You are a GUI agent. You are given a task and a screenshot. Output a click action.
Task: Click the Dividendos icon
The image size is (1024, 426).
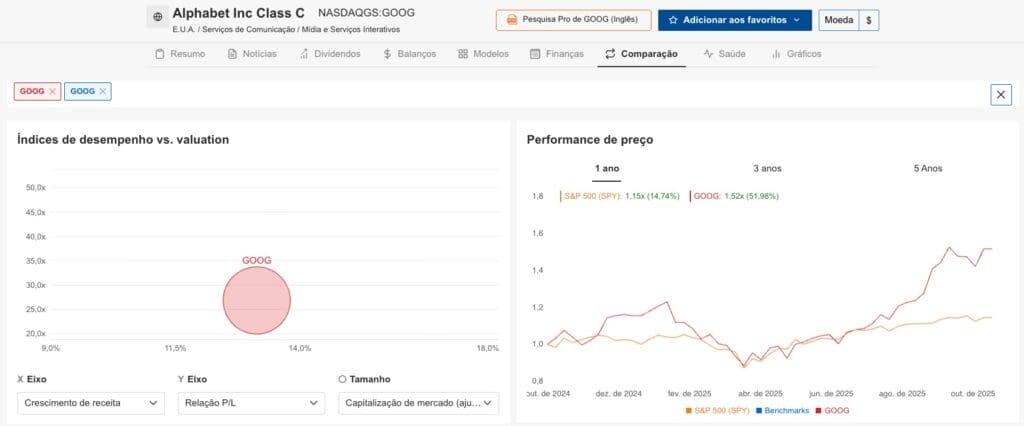click(304, 54)
